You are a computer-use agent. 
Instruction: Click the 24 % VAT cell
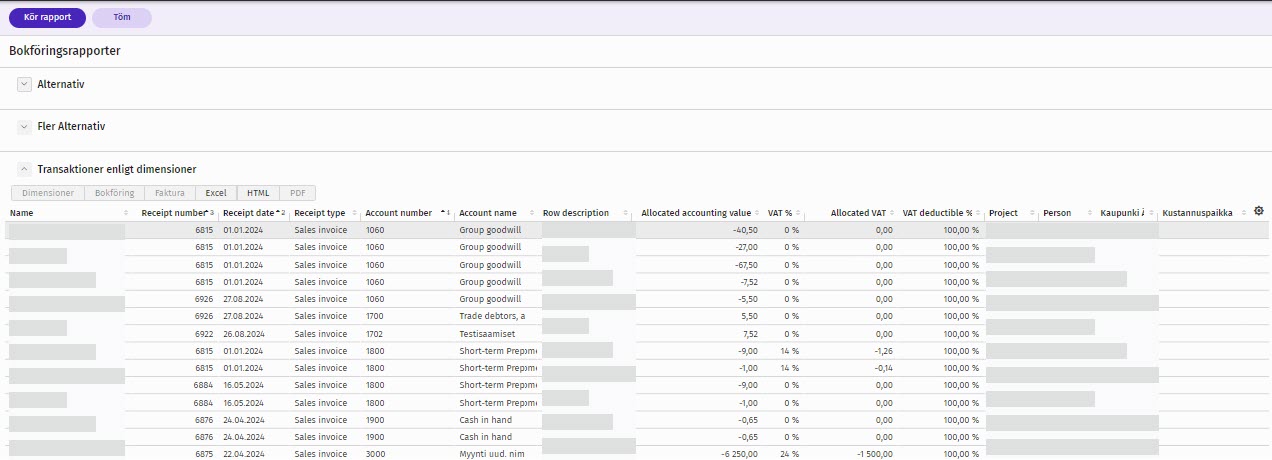(x=789, y=454)
